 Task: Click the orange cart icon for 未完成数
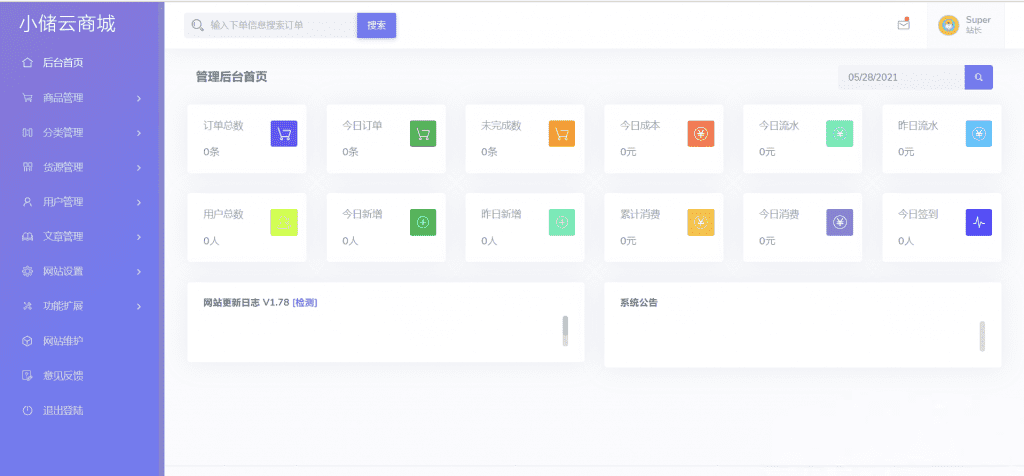[562, 133]
